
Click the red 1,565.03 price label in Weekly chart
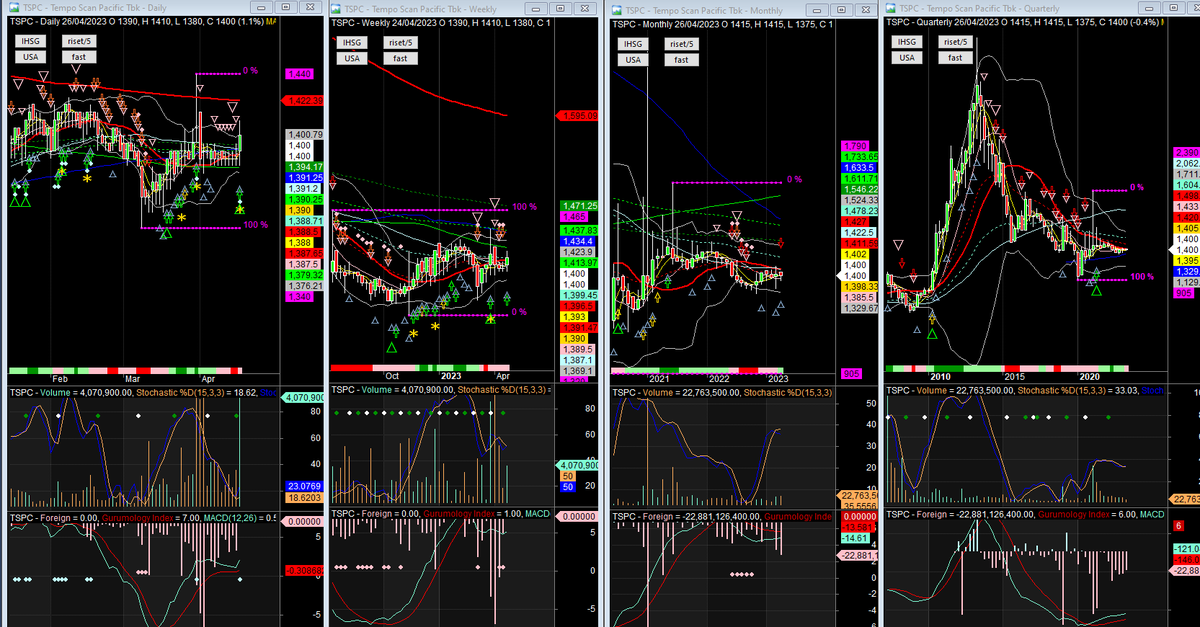tap(578, 116)
